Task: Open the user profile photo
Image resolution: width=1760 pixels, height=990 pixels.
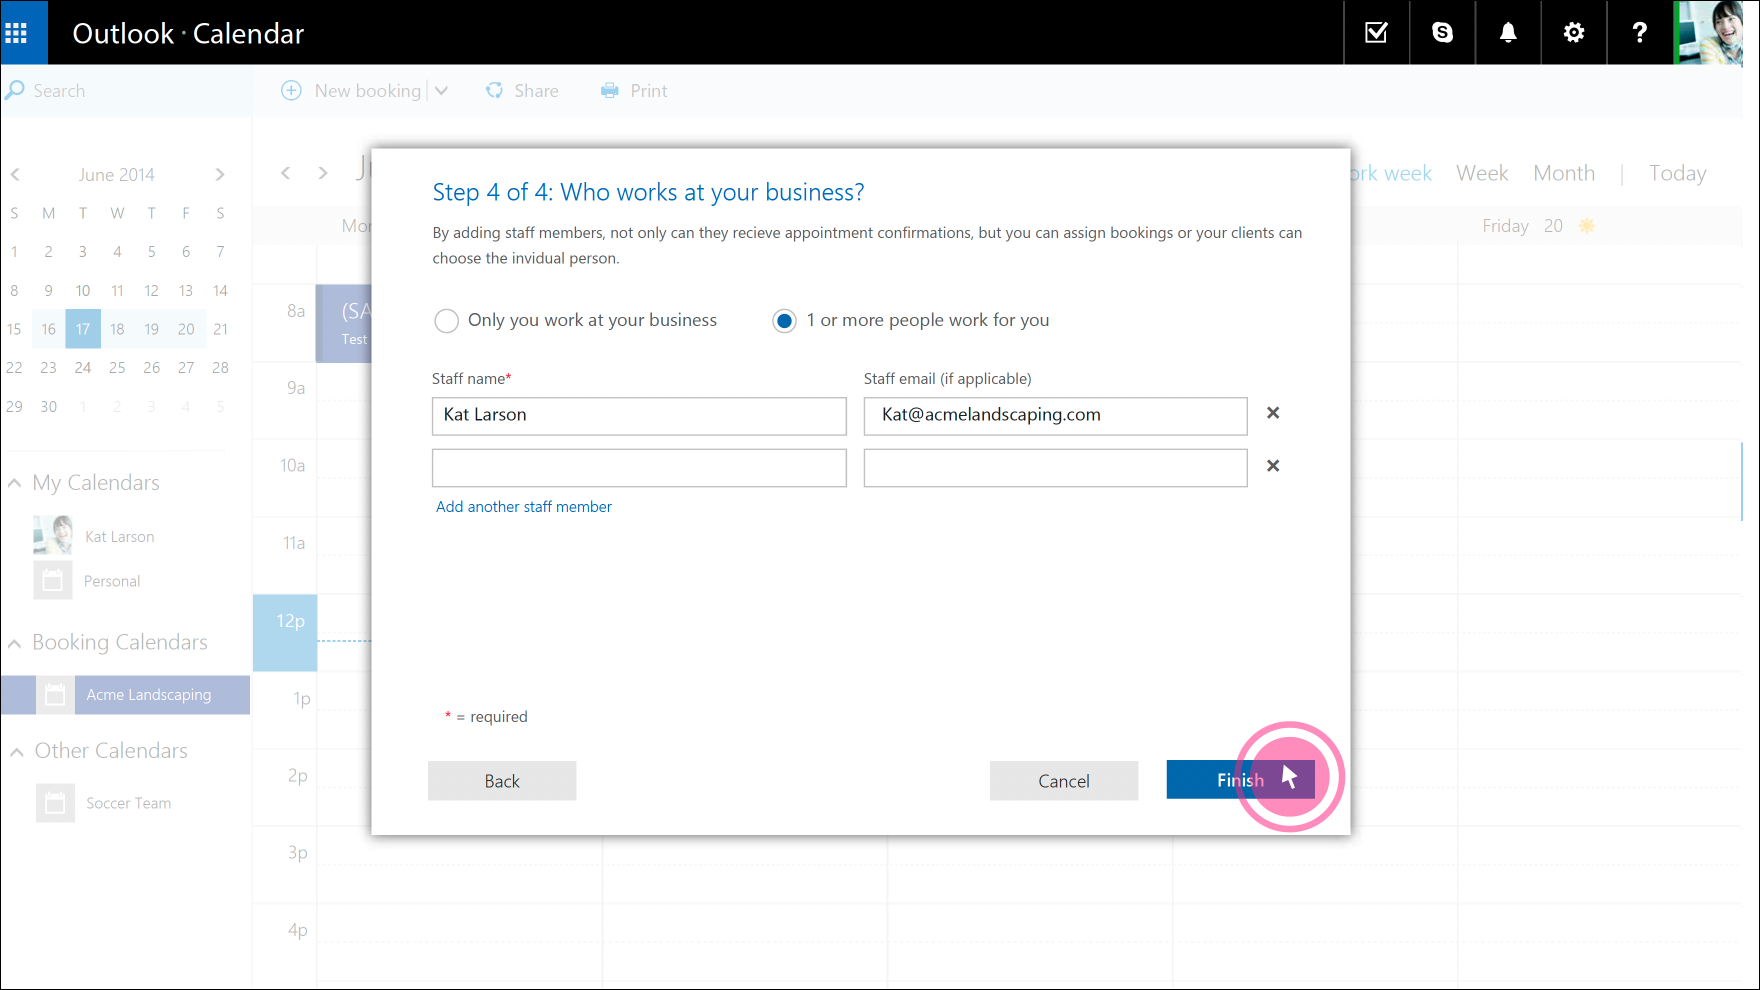Action: coord(1709,33)
